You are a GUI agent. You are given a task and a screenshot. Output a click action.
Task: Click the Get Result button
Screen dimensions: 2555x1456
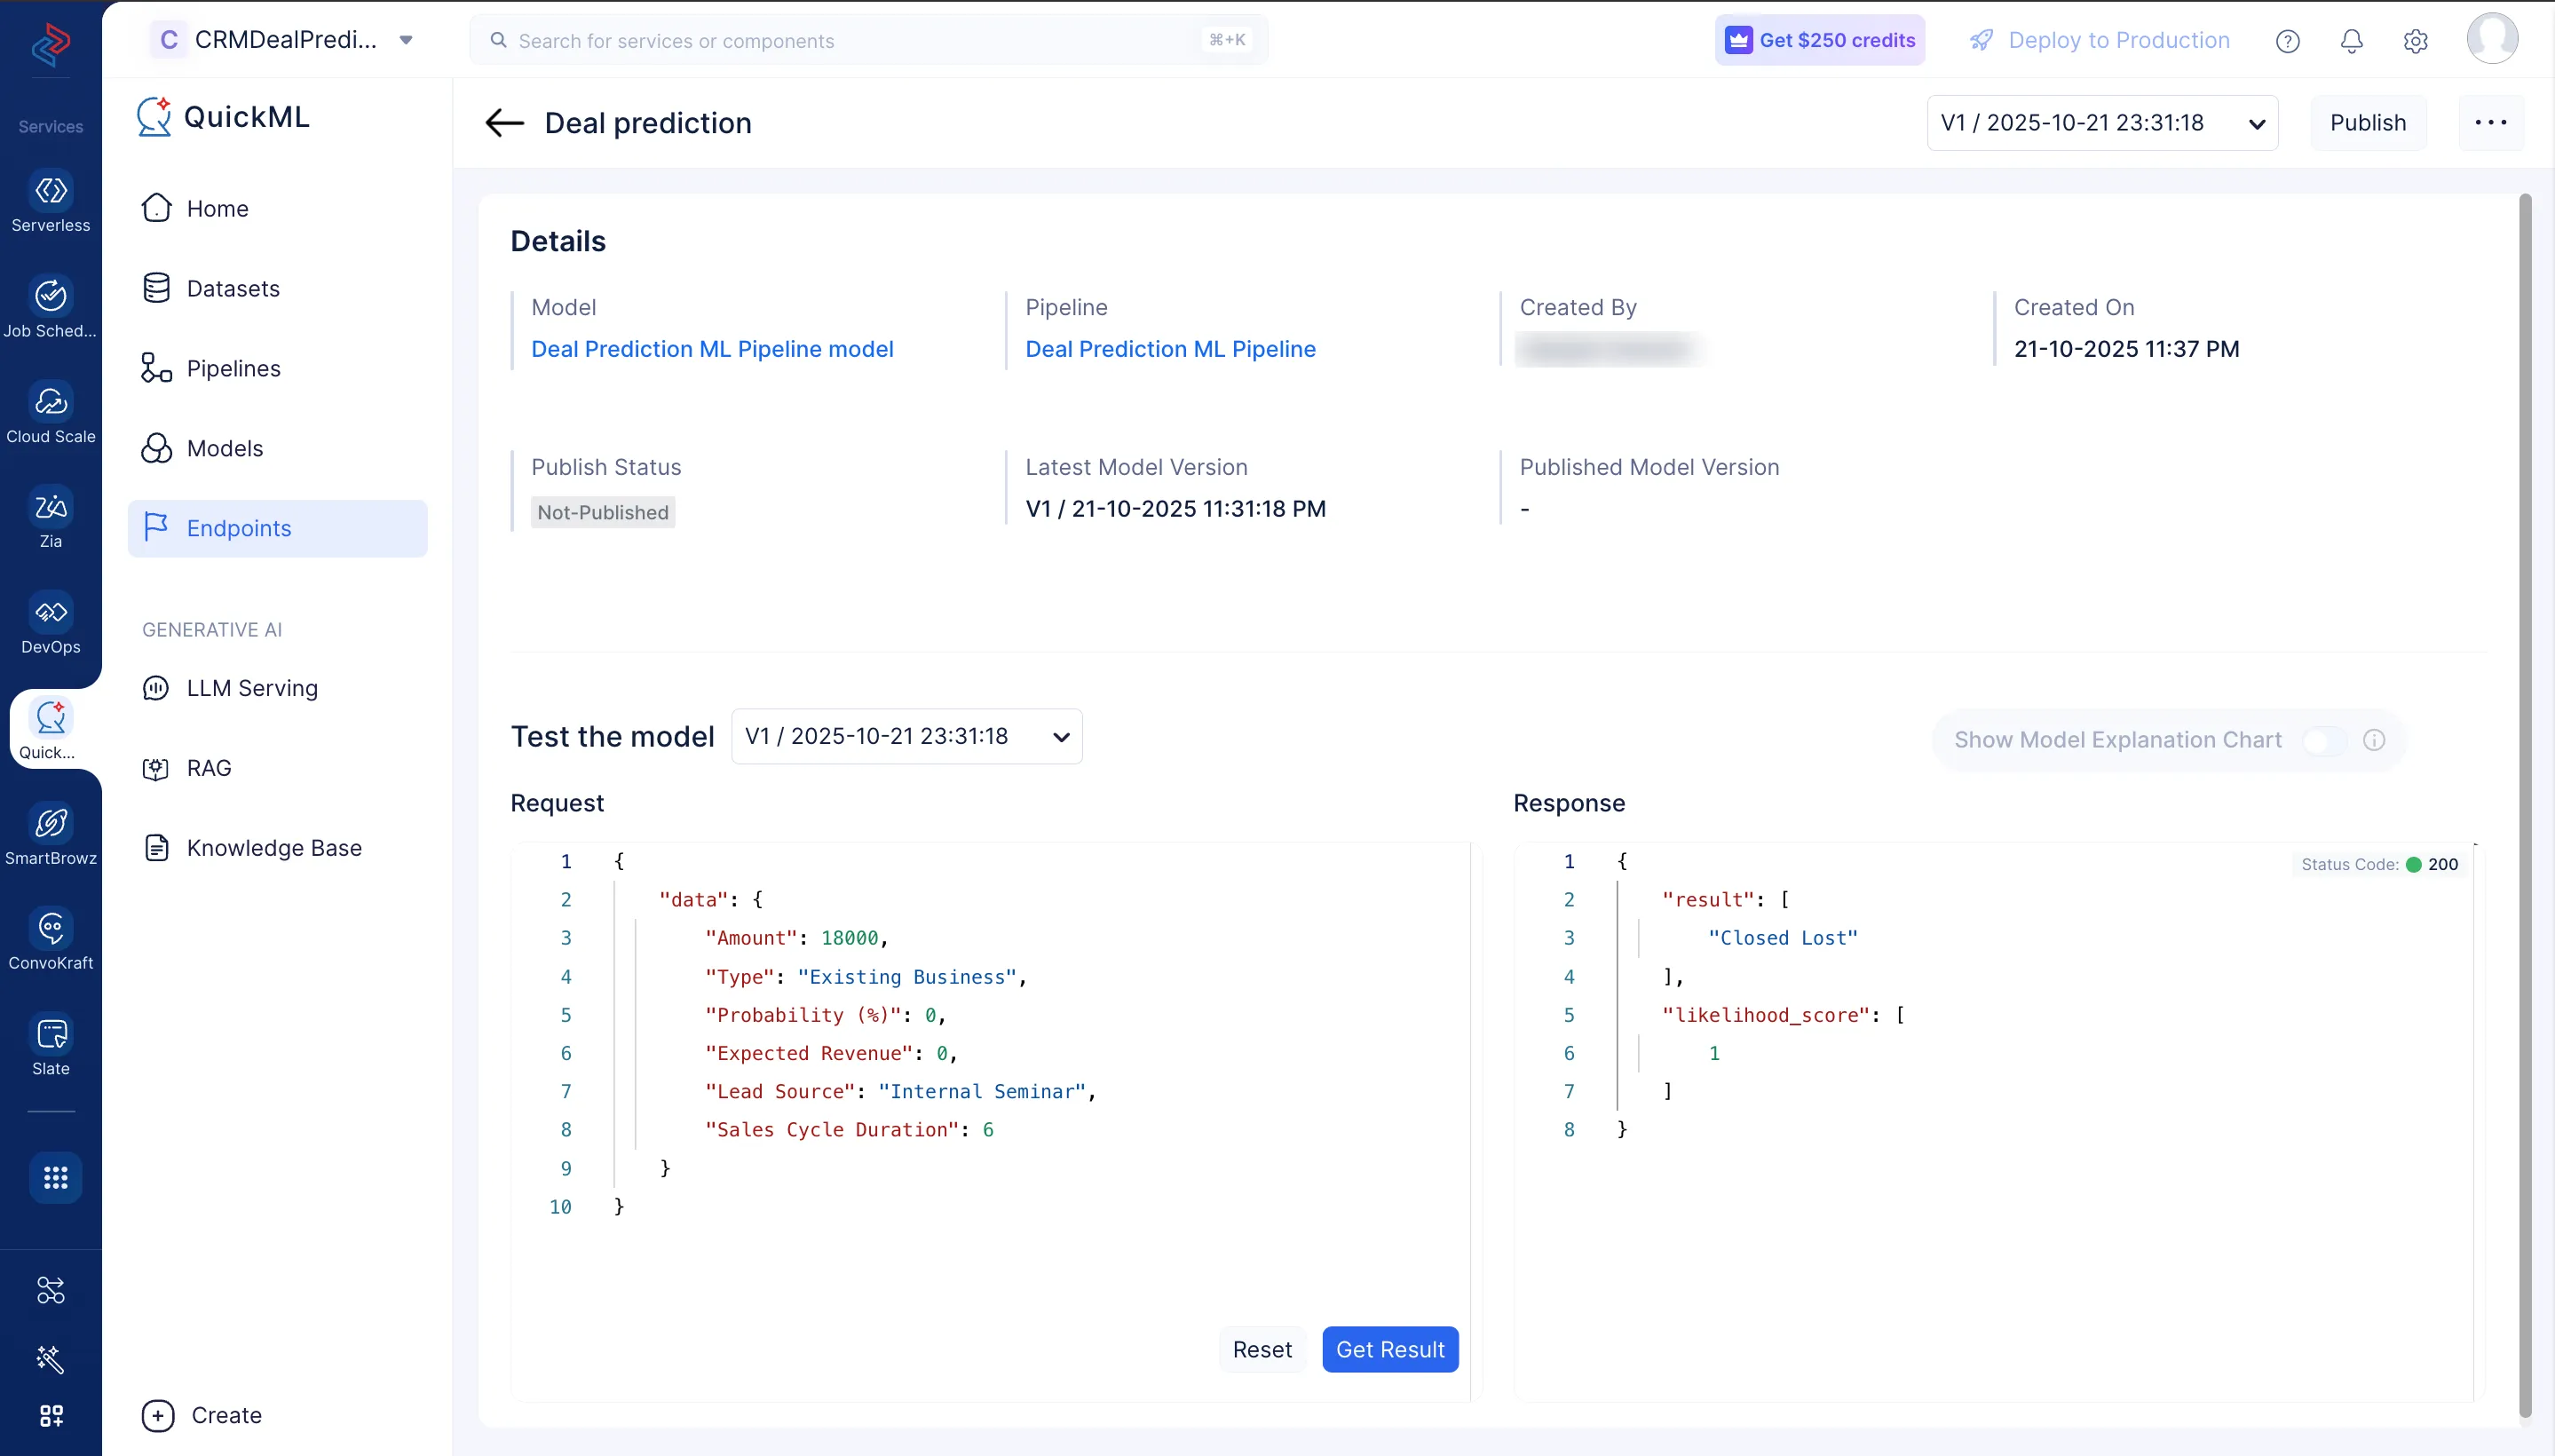coord(1389,1349)
